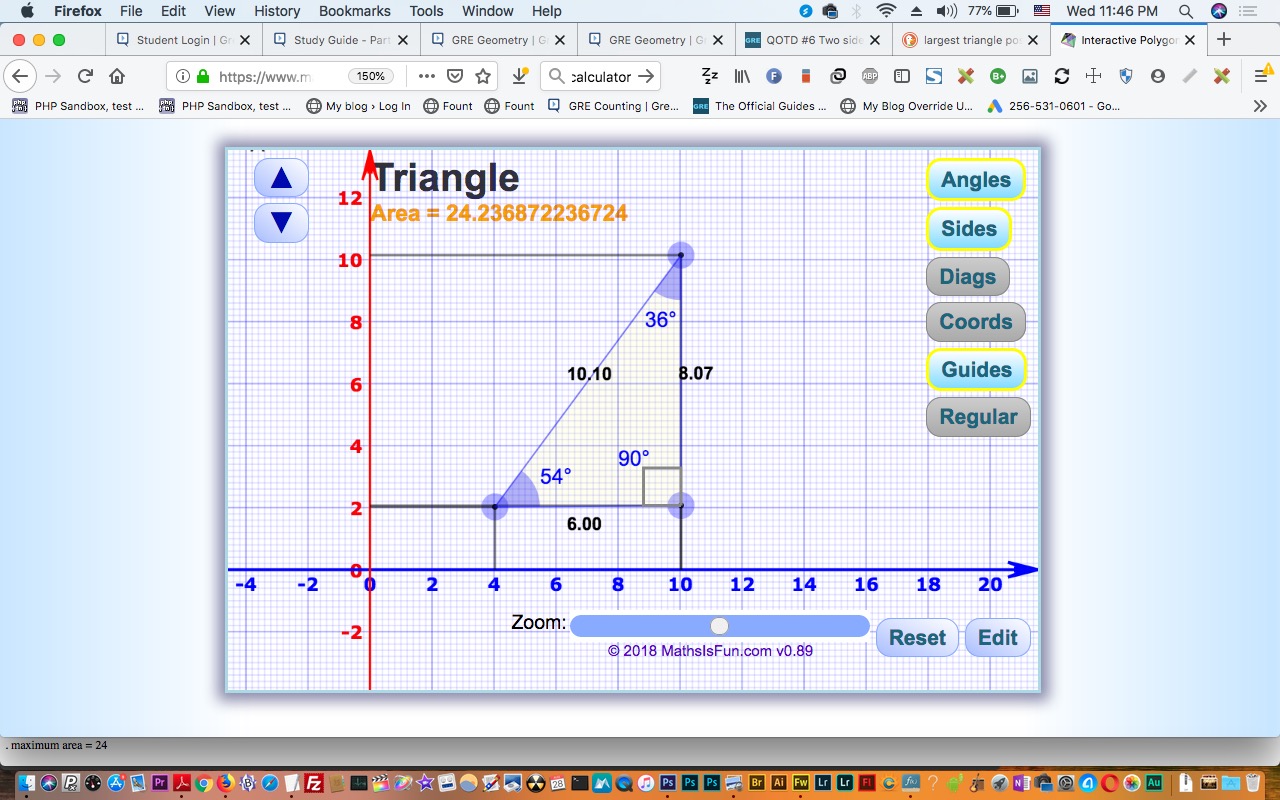
Task: Go to Firefox home page
Action: point(117,76)
